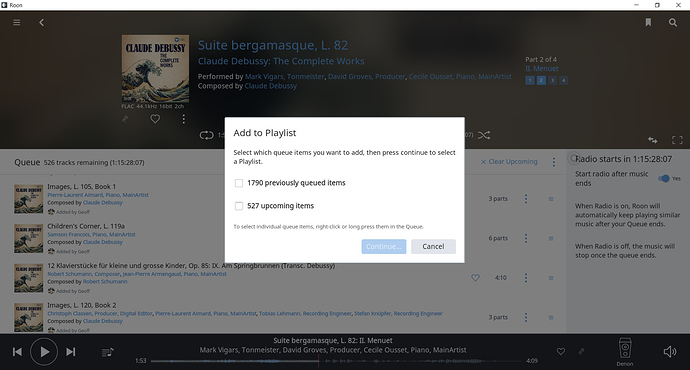Toggle the loop repeat icon
This screenshot has height=370, width=690.
tap(206, 135)
